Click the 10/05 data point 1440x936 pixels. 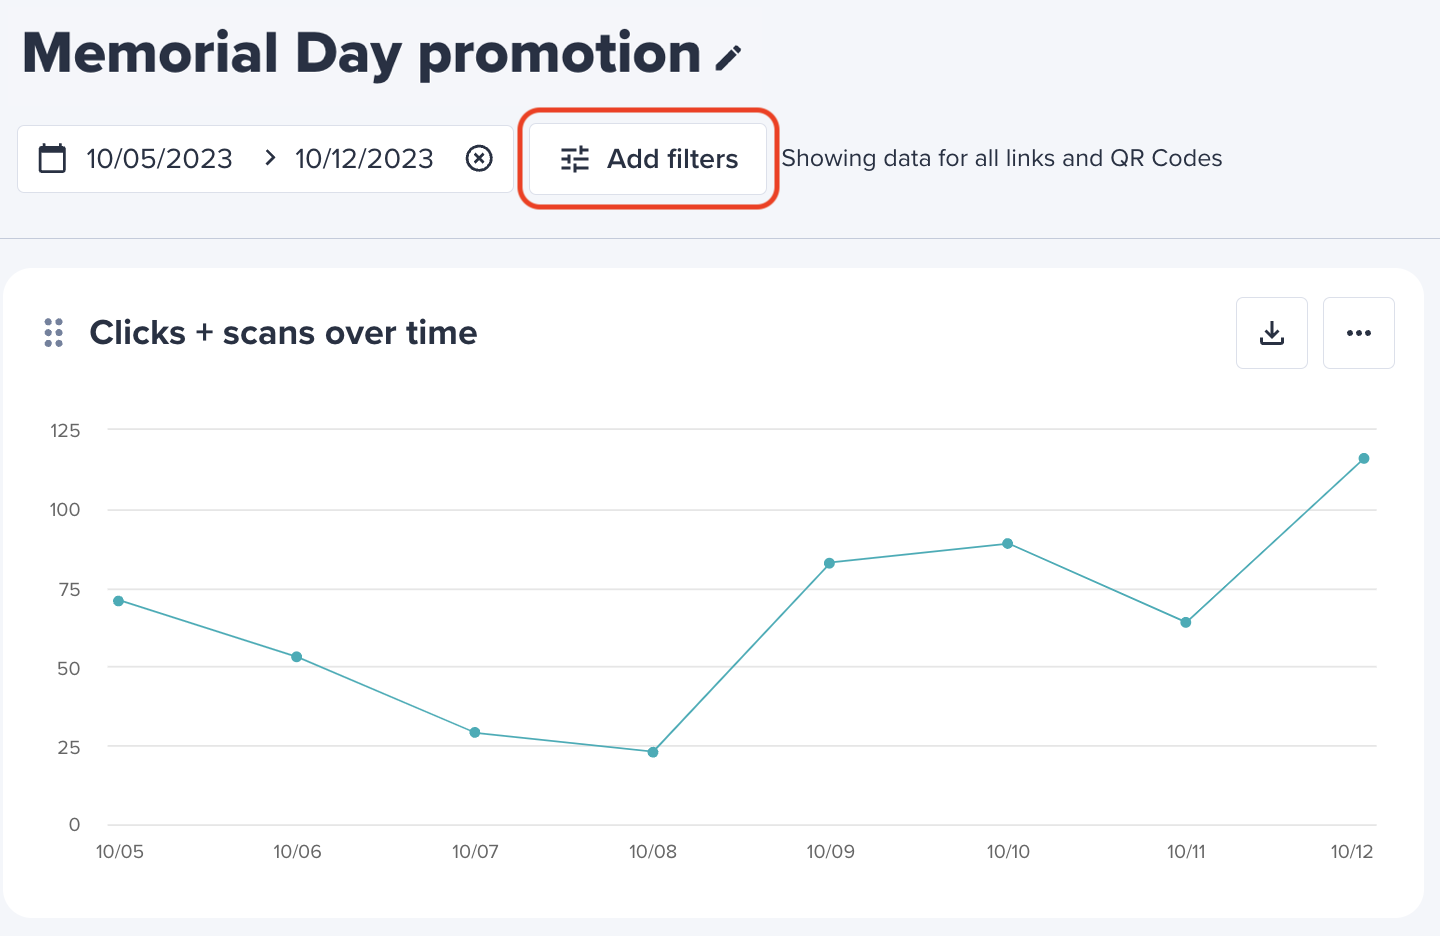(x=119, y=601)
